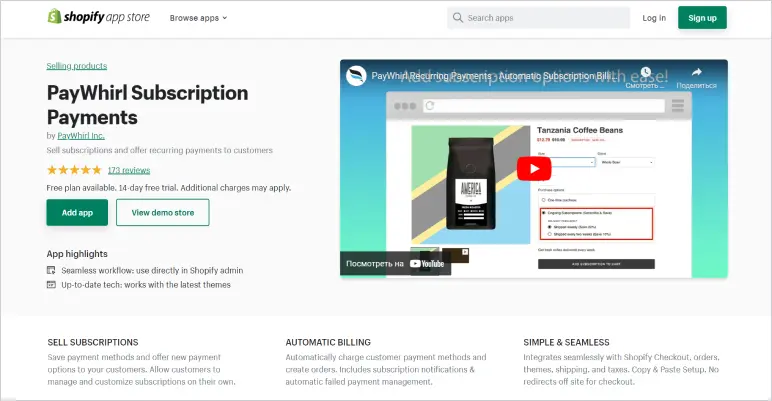Install with the Add app button
Image resolution: width=772 pixels, height=401 pixels.
77,213
